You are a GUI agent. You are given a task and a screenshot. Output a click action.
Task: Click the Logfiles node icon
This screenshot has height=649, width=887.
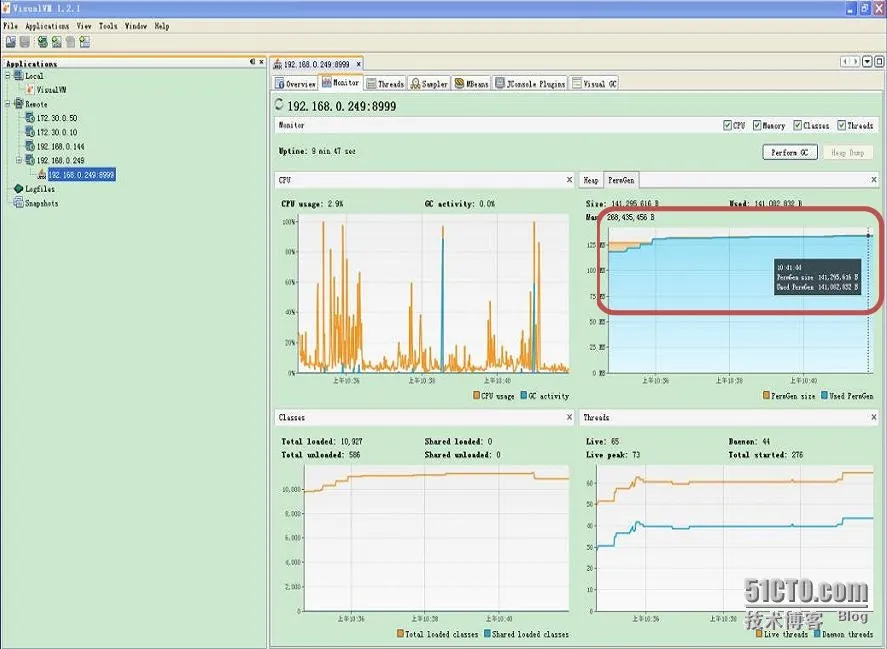[18, 189]
